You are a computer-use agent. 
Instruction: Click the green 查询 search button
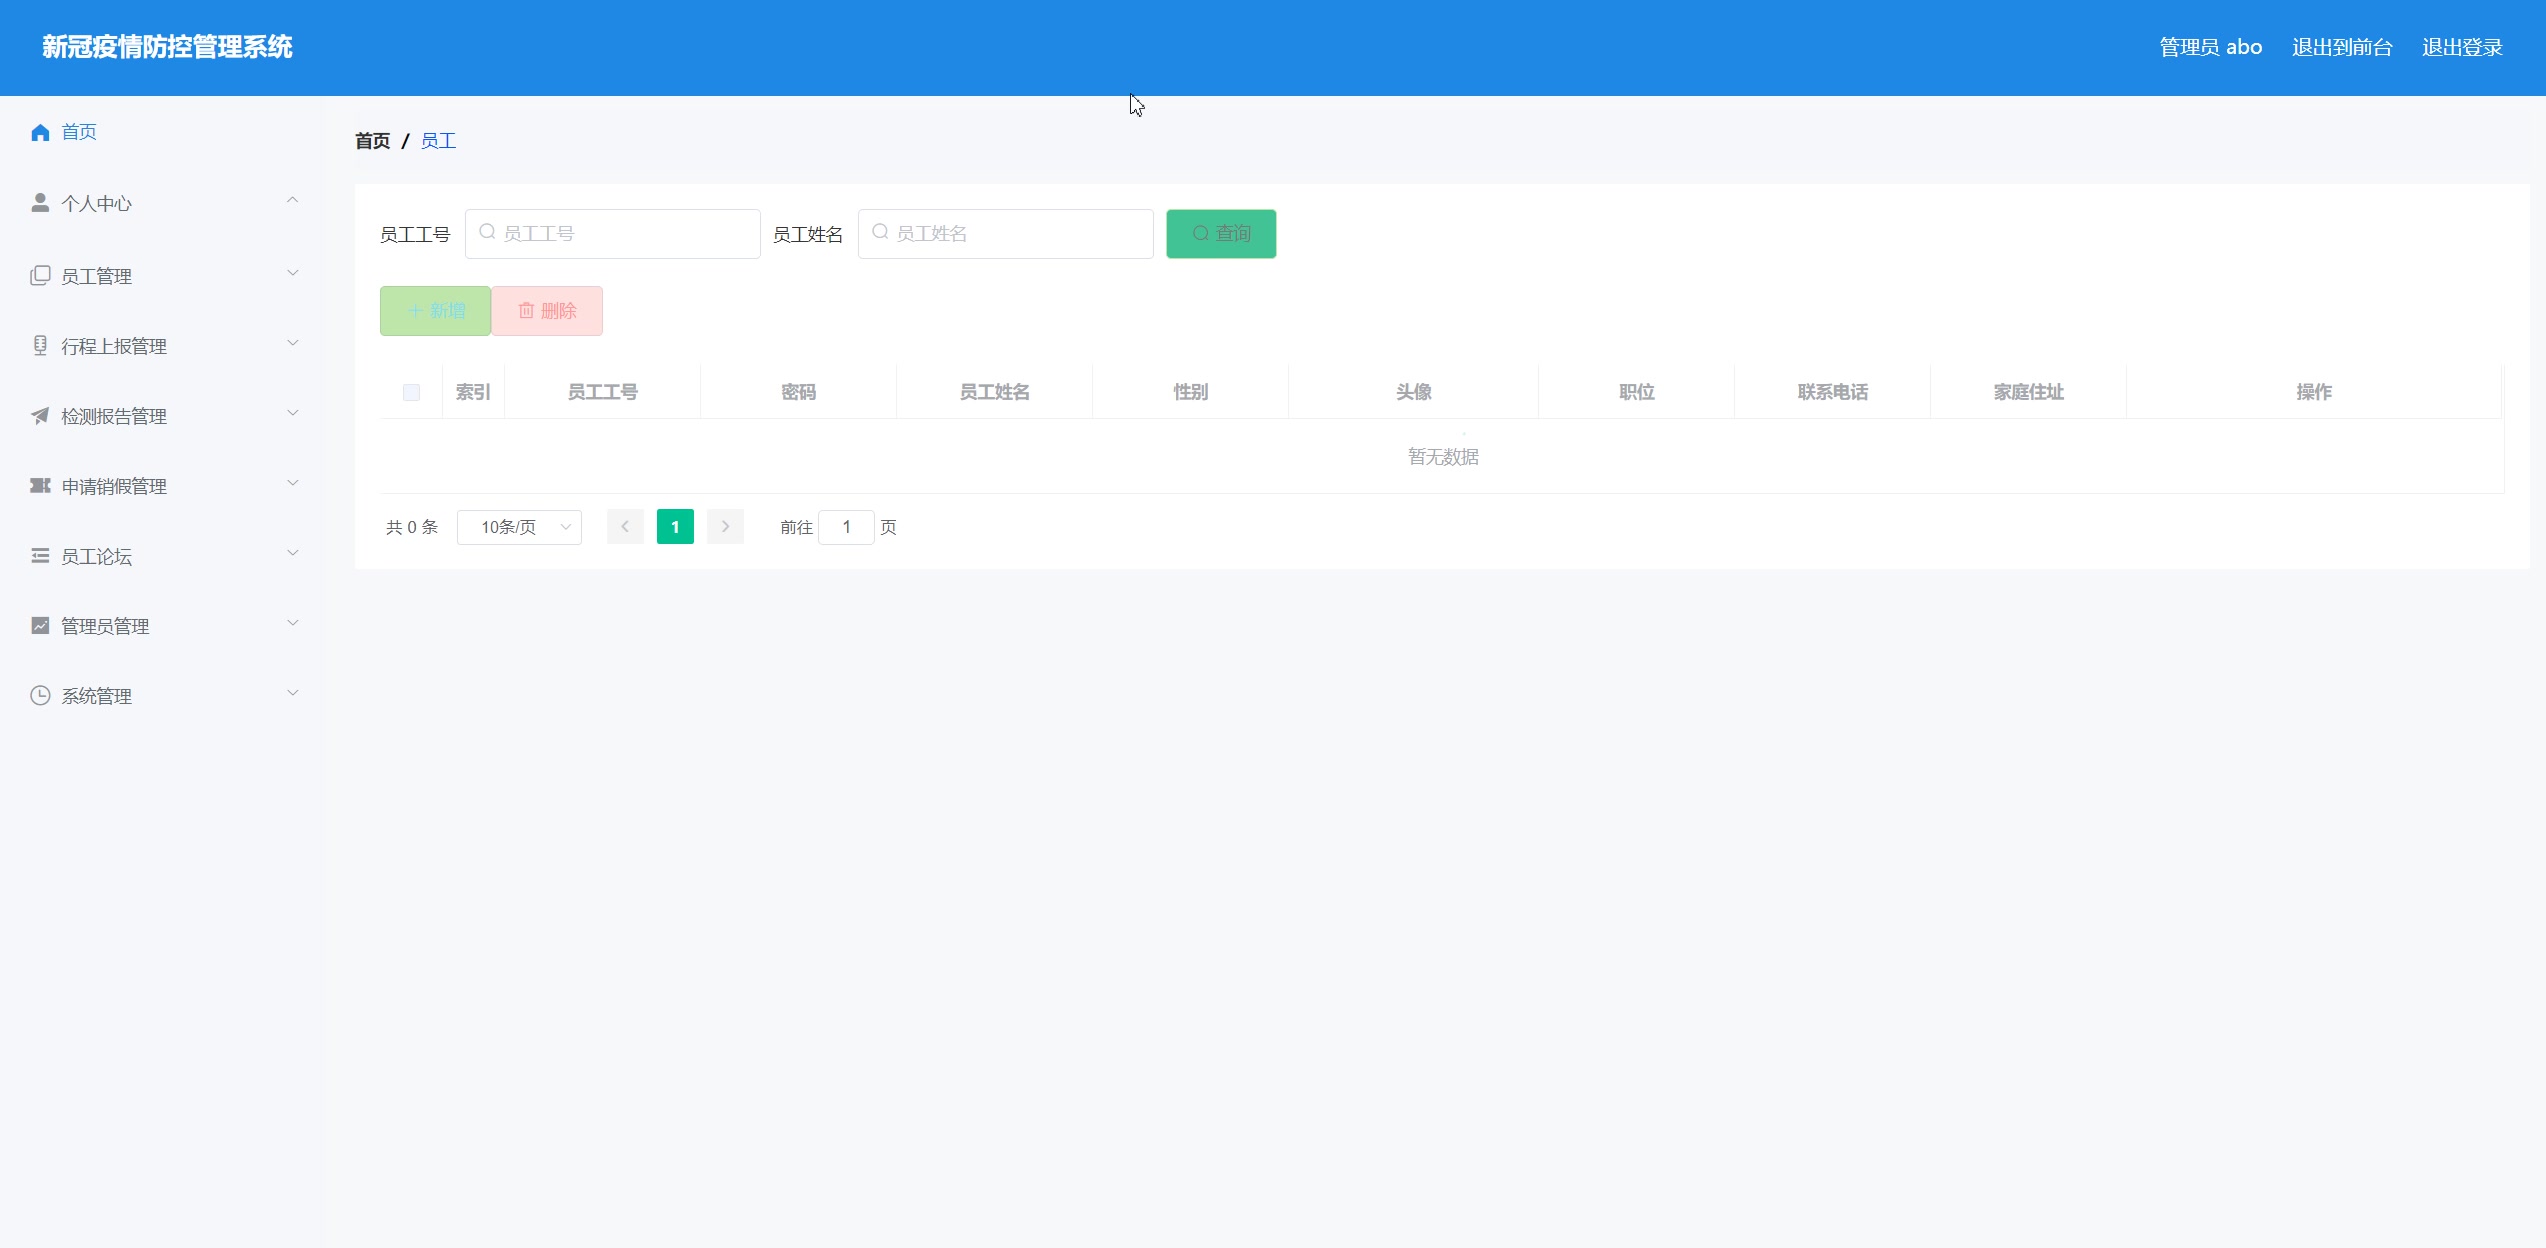coord(1221,234)
